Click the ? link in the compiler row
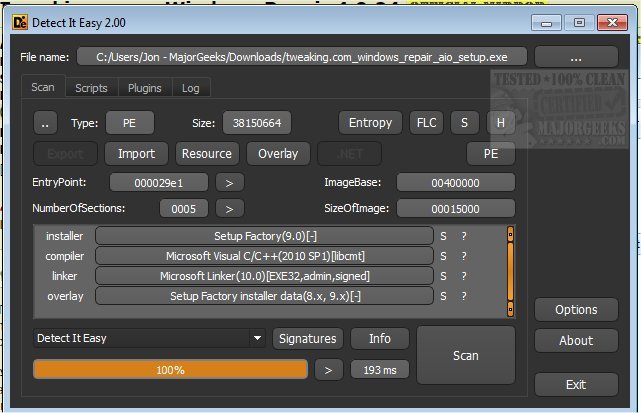641x413 pixels. [464, 256]
